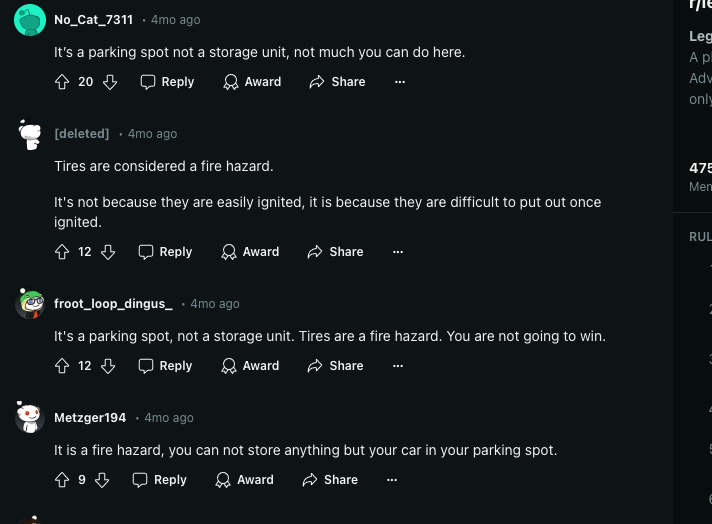
Task: Open more options on froot_loop_dingus_'s comment
Action: click(398, 366)
